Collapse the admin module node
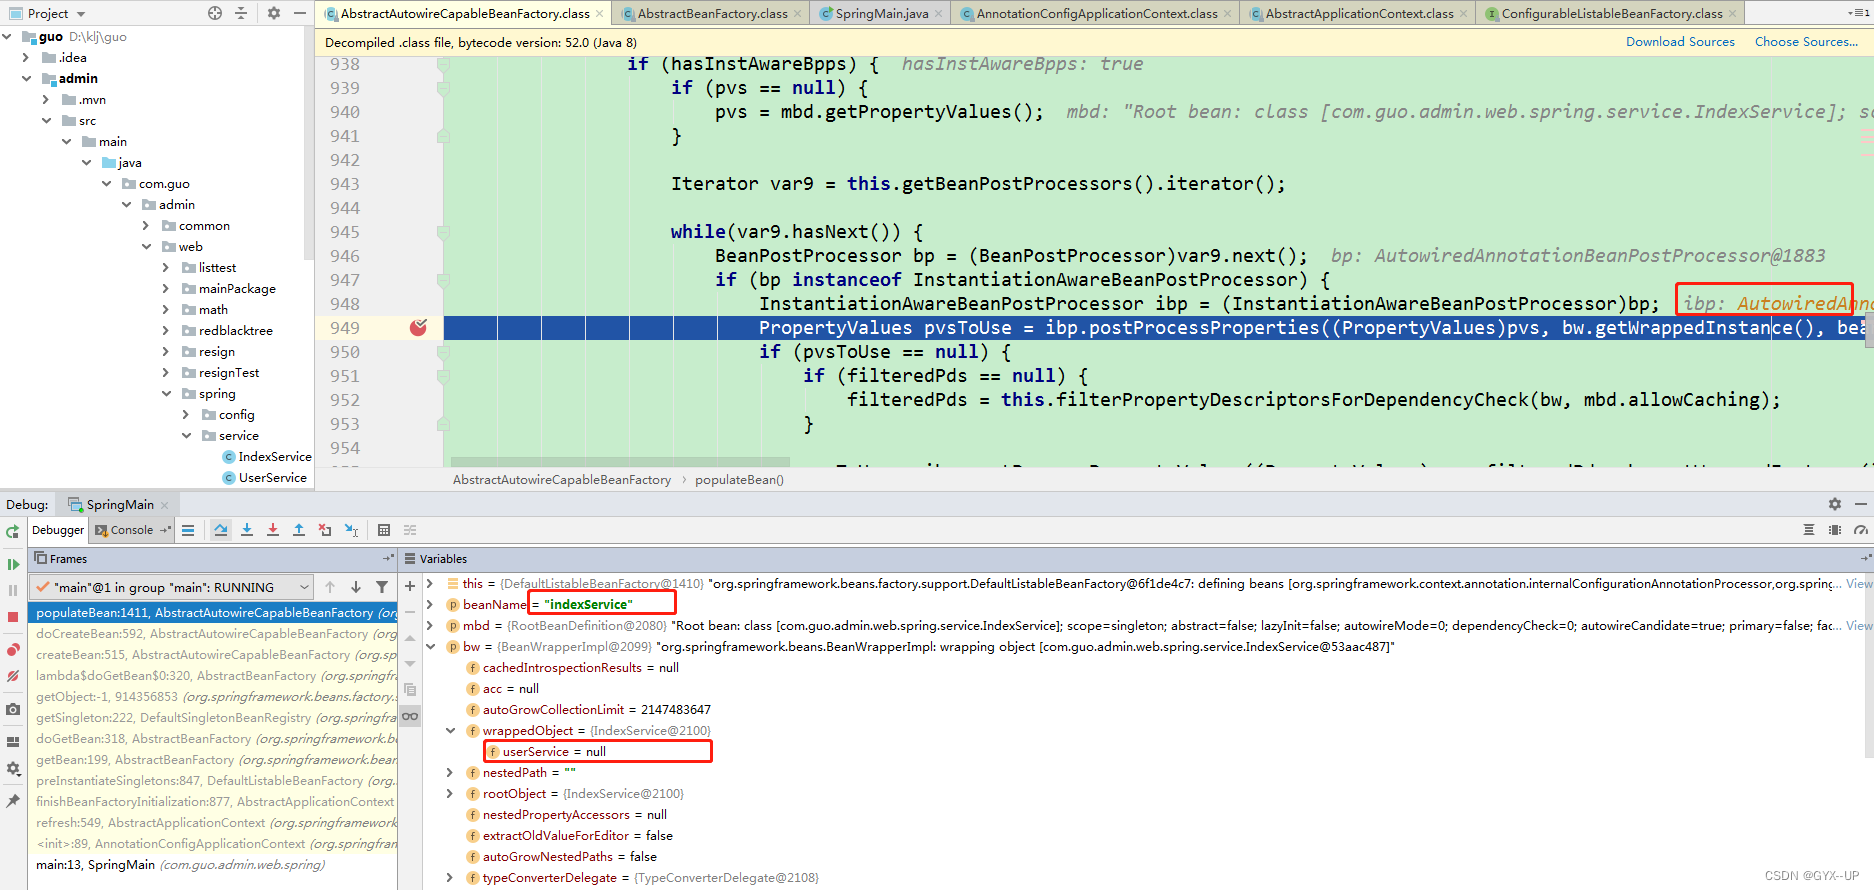 click(26, 79)
